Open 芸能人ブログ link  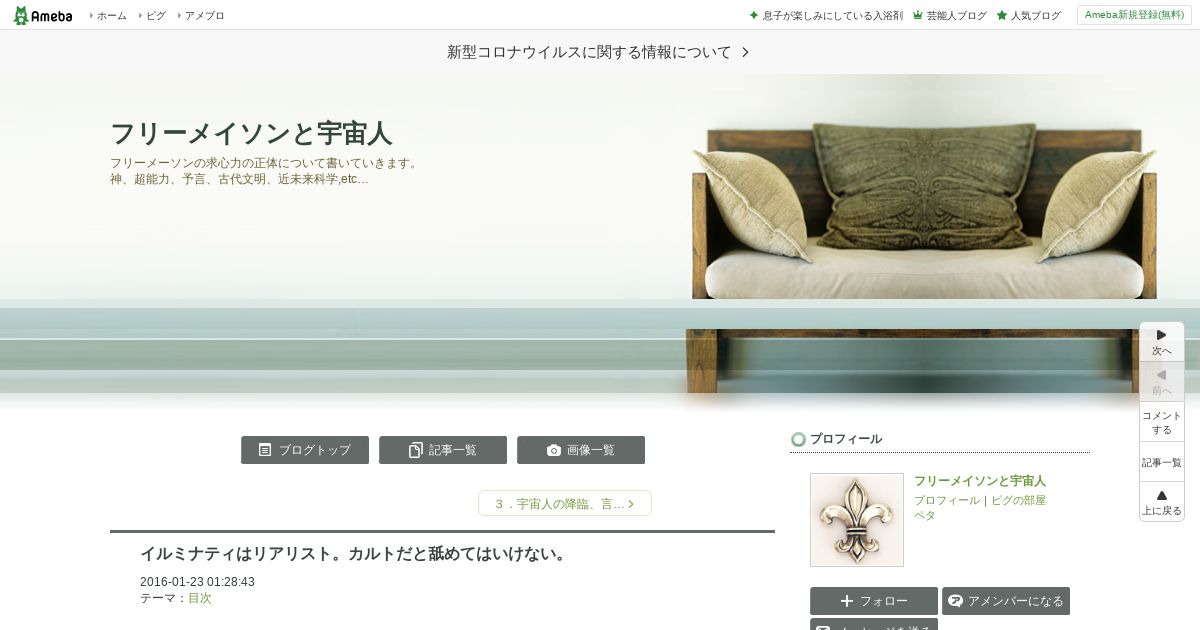pos(950,15)
